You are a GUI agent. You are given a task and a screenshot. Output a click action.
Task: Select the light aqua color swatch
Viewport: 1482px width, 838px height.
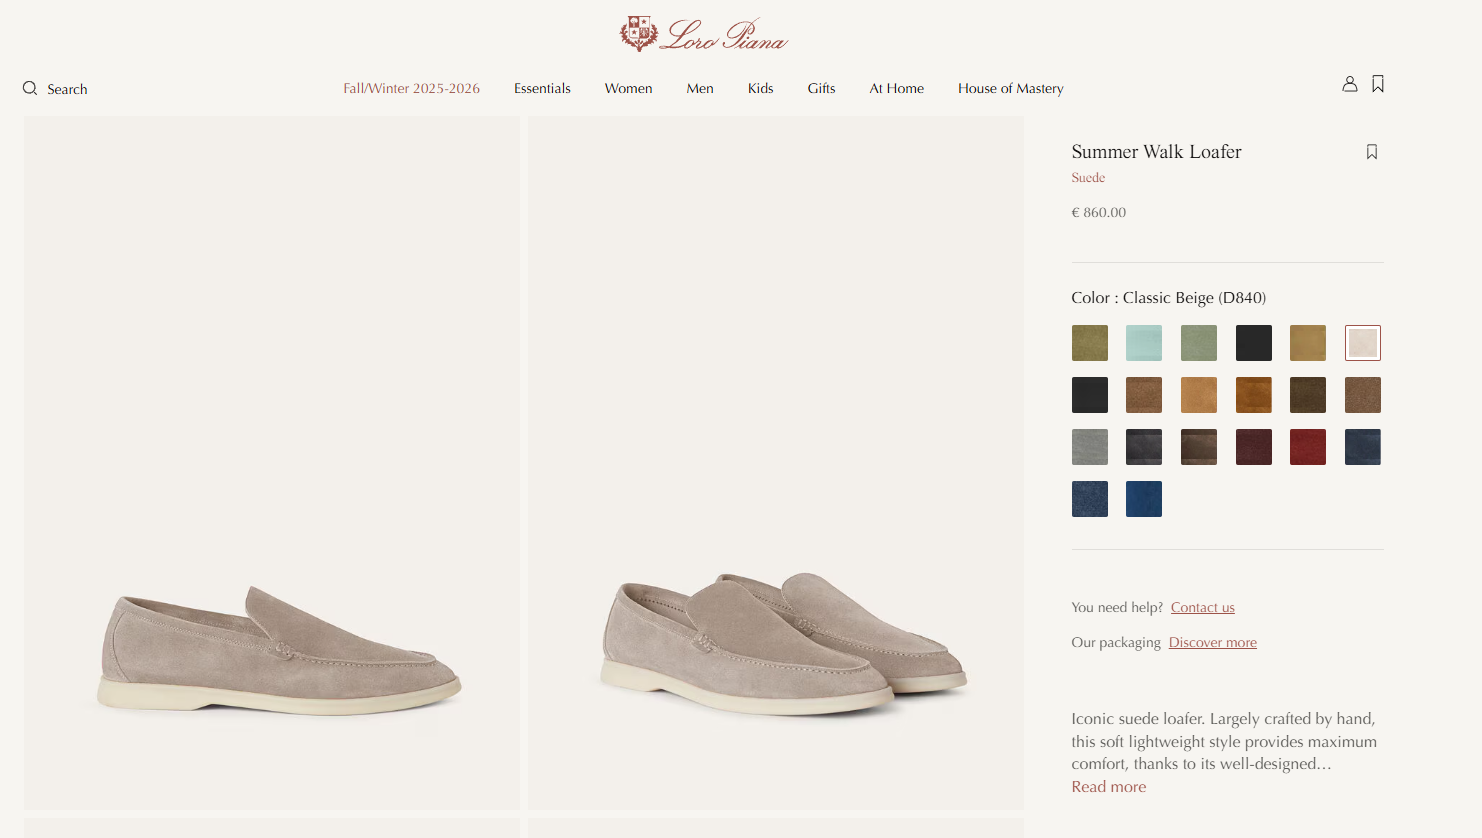[1144, 343]
